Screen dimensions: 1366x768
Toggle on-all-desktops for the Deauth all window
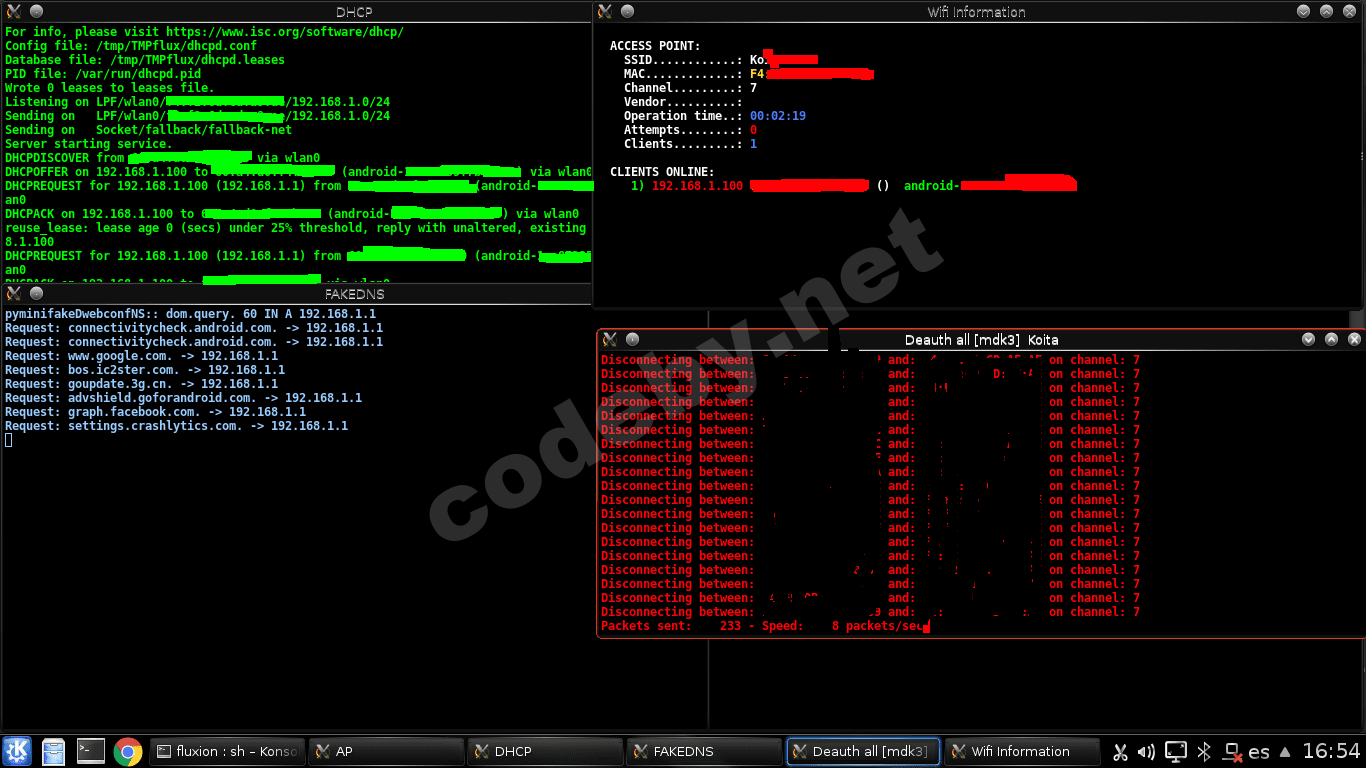[632, 339]
